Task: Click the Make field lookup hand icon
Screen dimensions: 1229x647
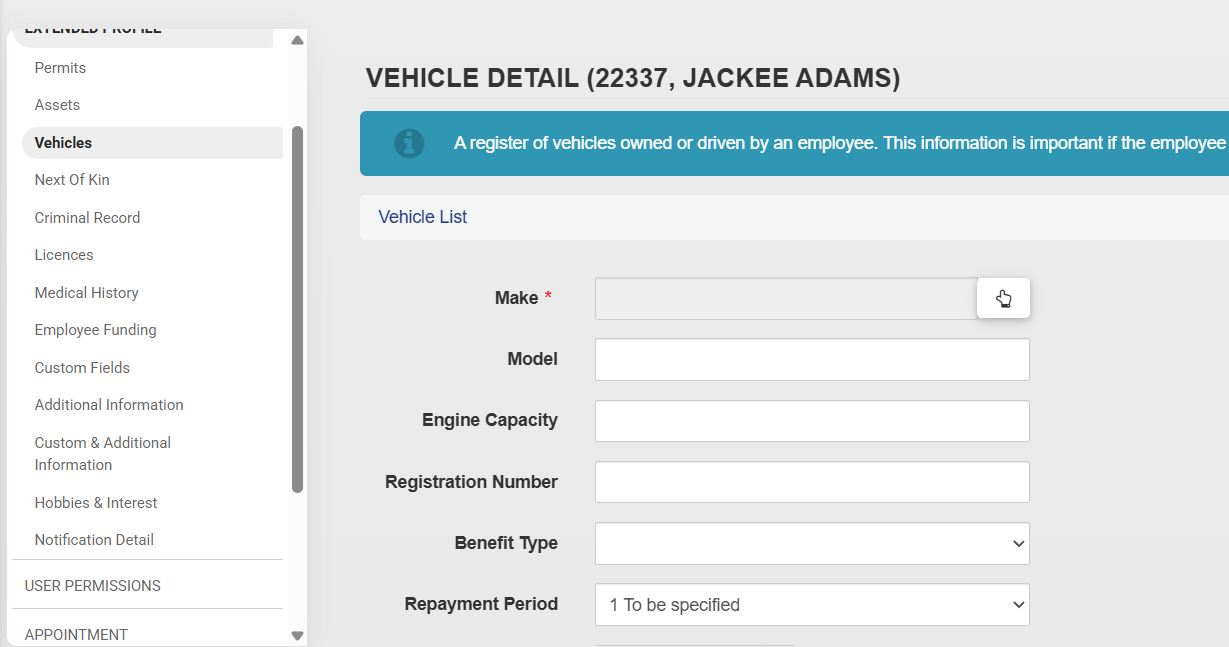Action: [x=1003, y=299]
